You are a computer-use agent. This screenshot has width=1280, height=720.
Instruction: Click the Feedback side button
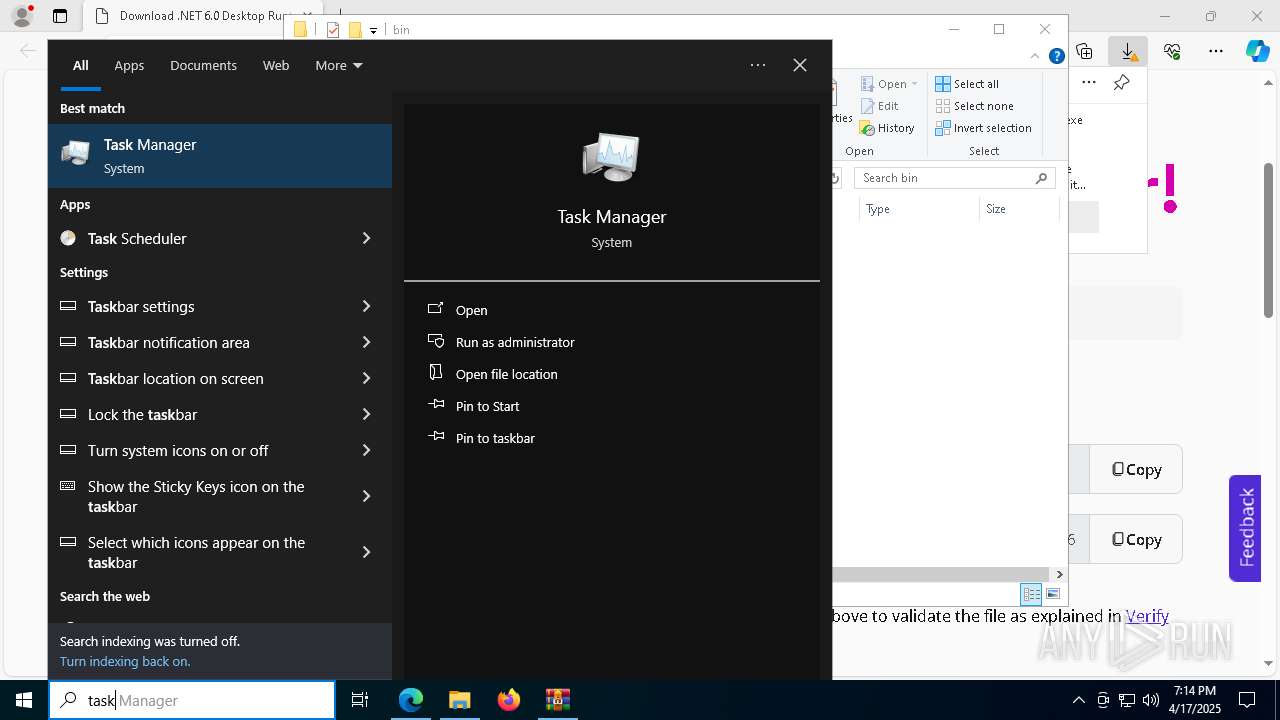point(1245,528)
